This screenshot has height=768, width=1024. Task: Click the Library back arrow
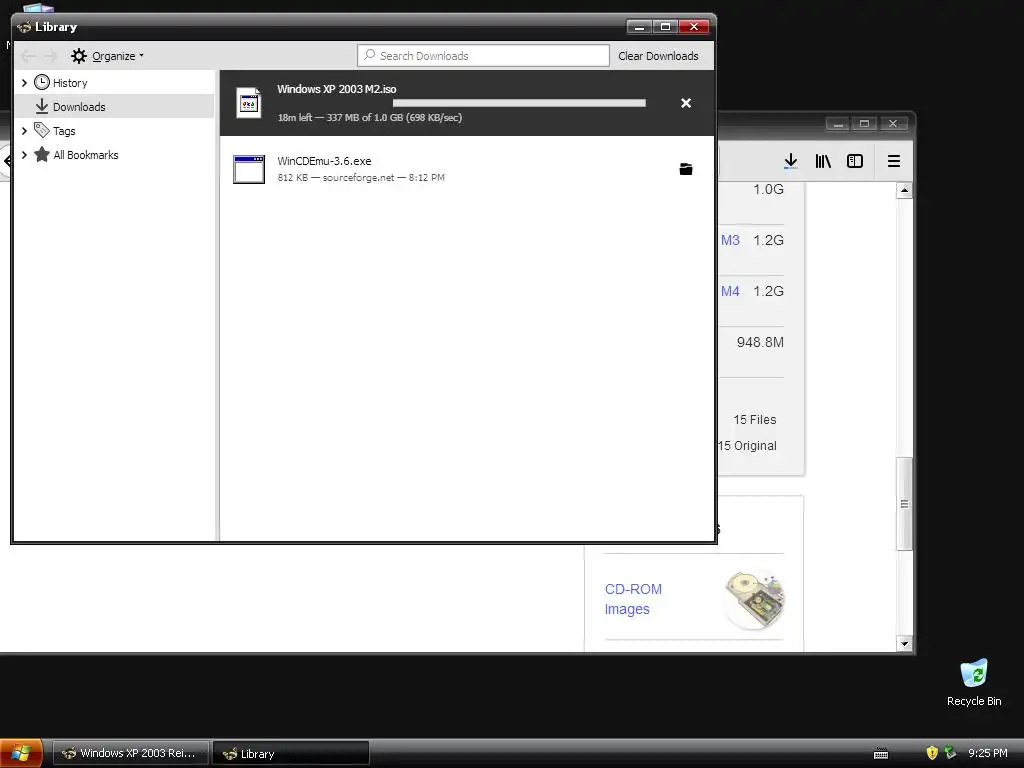coord(28,56)
